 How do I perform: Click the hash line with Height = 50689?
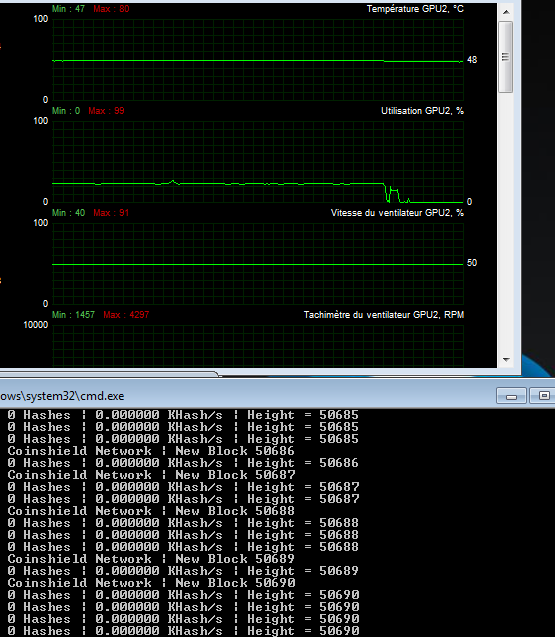183,571
